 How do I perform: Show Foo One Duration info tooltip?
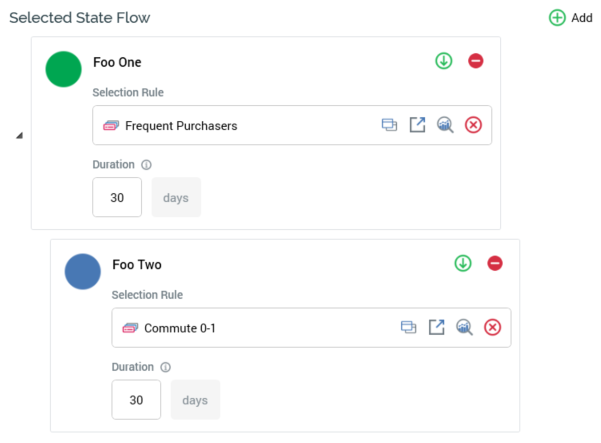pyautogui.click(x=146, y=165)
